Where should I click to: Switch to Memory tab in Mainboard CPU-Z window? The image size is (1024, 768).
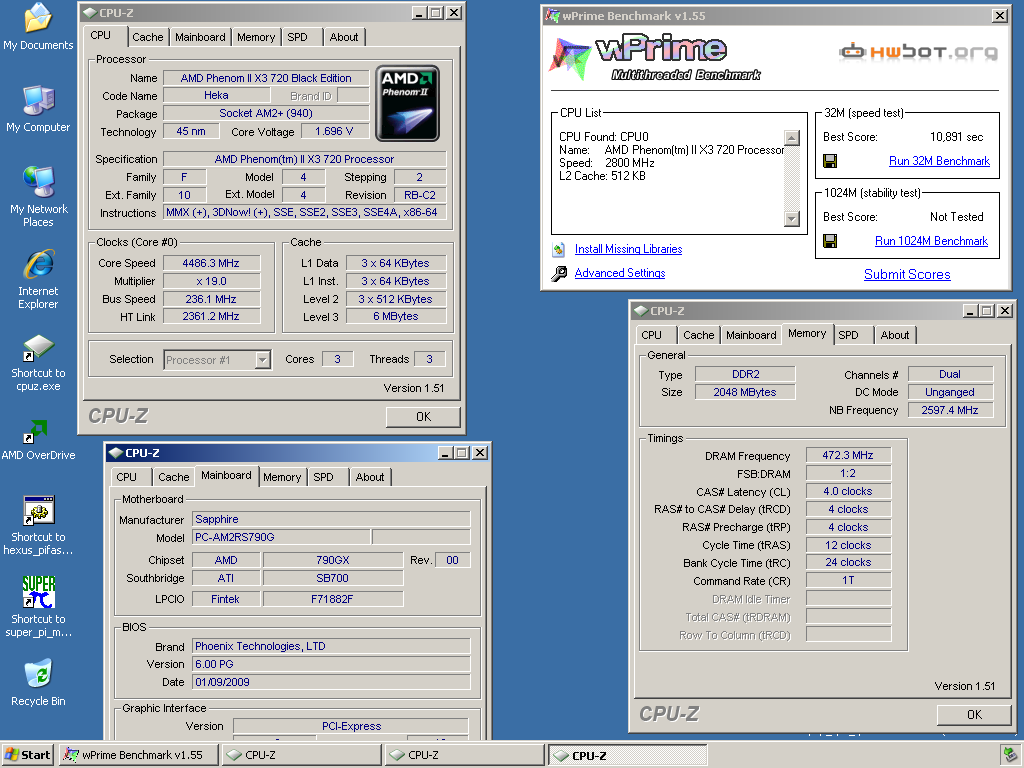tap(282, 477)
